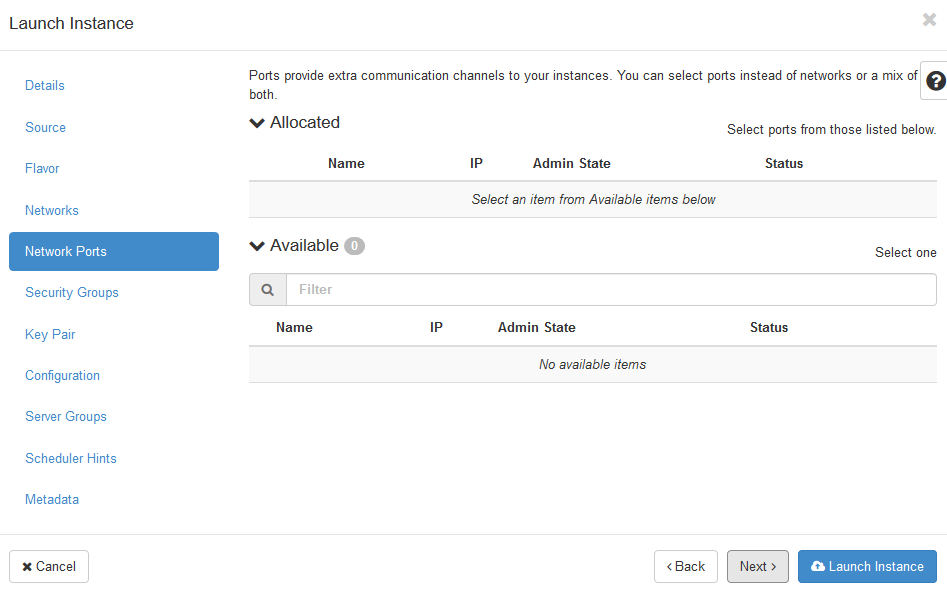This screenshot has width=947, height=591.
Task: Go to the Details step
Action: tap(45, 86)
